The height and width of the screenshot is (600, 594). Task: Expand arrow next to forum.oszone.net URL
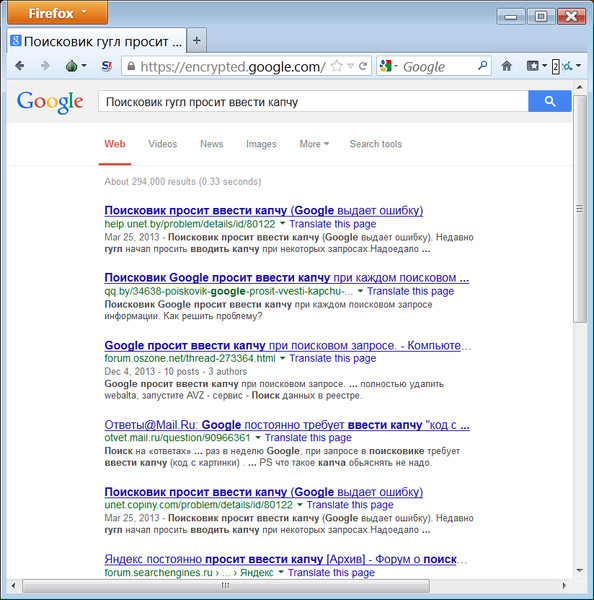(x=282, y=358)
